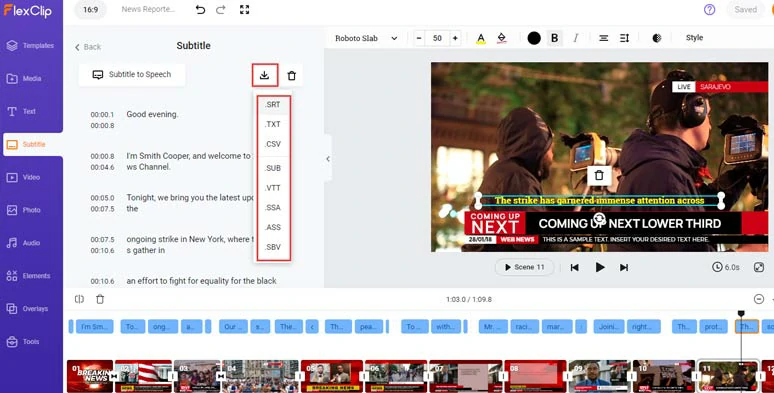Edit the font size value 50

tap(437, 38)
